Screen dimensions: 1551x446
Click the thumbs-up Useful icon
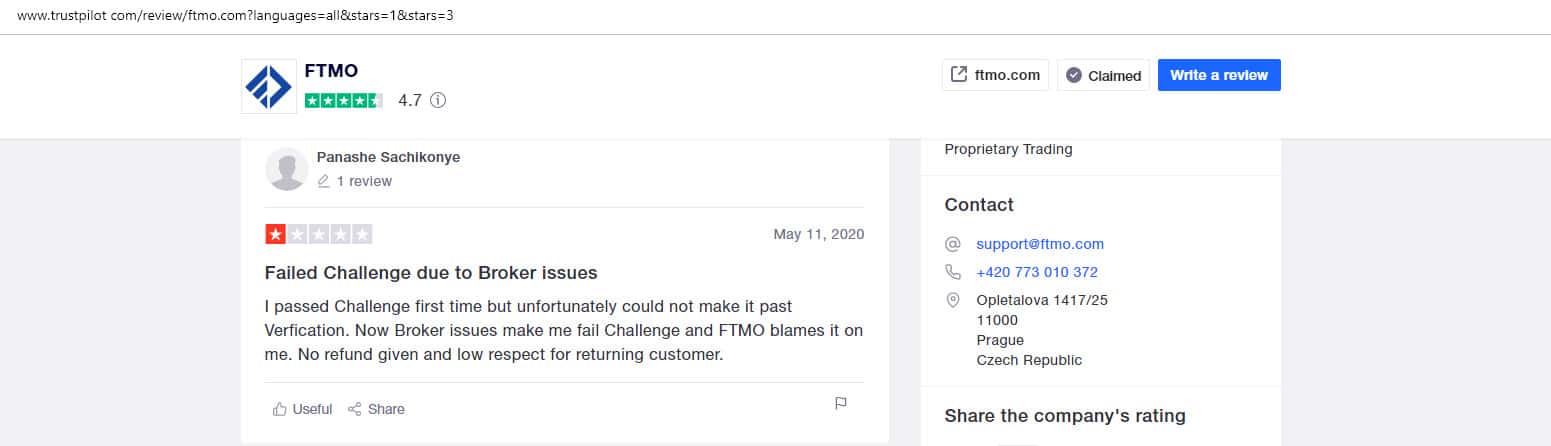click(x=280, y=408)
